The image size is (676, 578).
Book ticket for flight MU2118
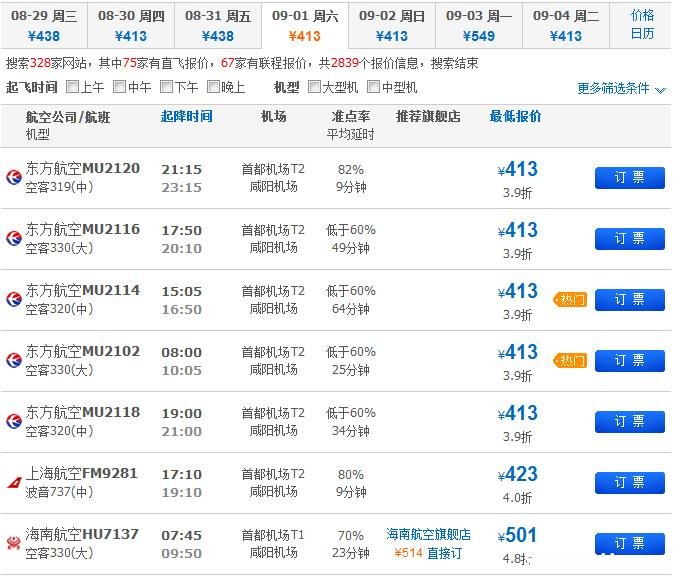pos(629,422)
